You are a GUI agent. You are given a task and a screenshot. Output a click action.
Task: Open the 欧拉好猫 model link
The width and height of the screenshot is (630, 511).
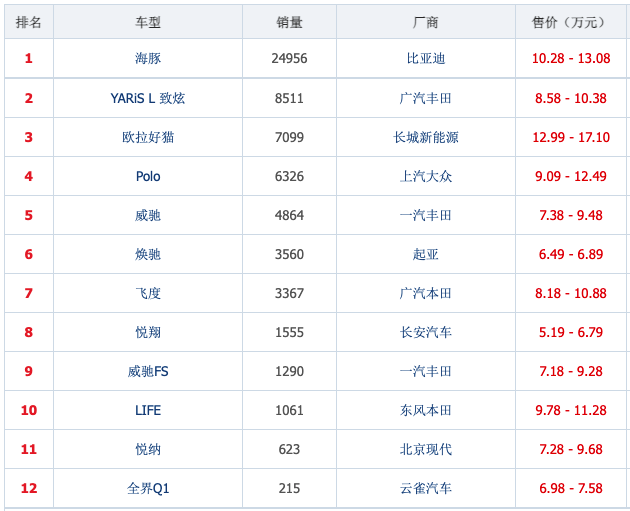click(148, 137)
